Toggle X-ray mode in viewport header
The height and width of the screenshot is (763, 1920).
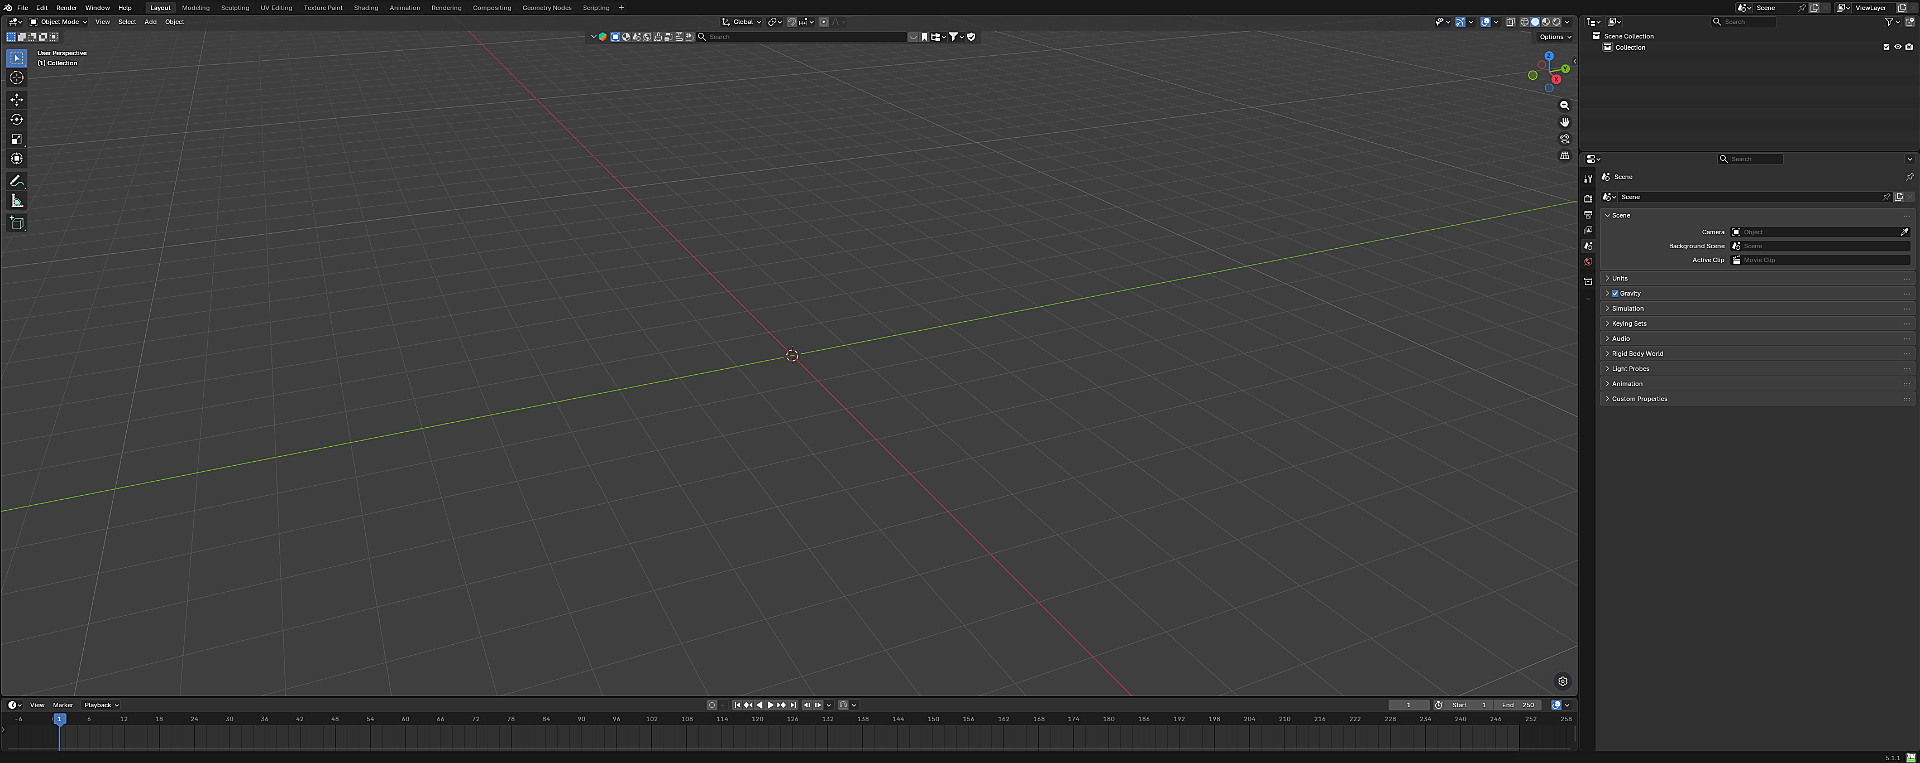1510,22
